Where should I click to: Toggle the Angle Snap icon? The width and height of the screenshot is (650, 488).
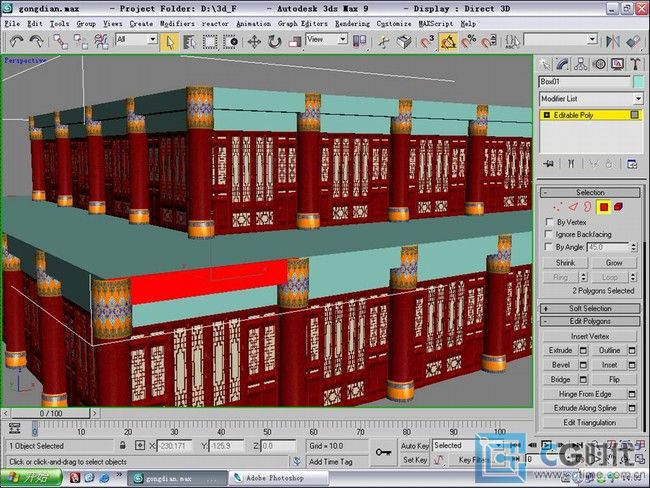(x=448, y=41)
